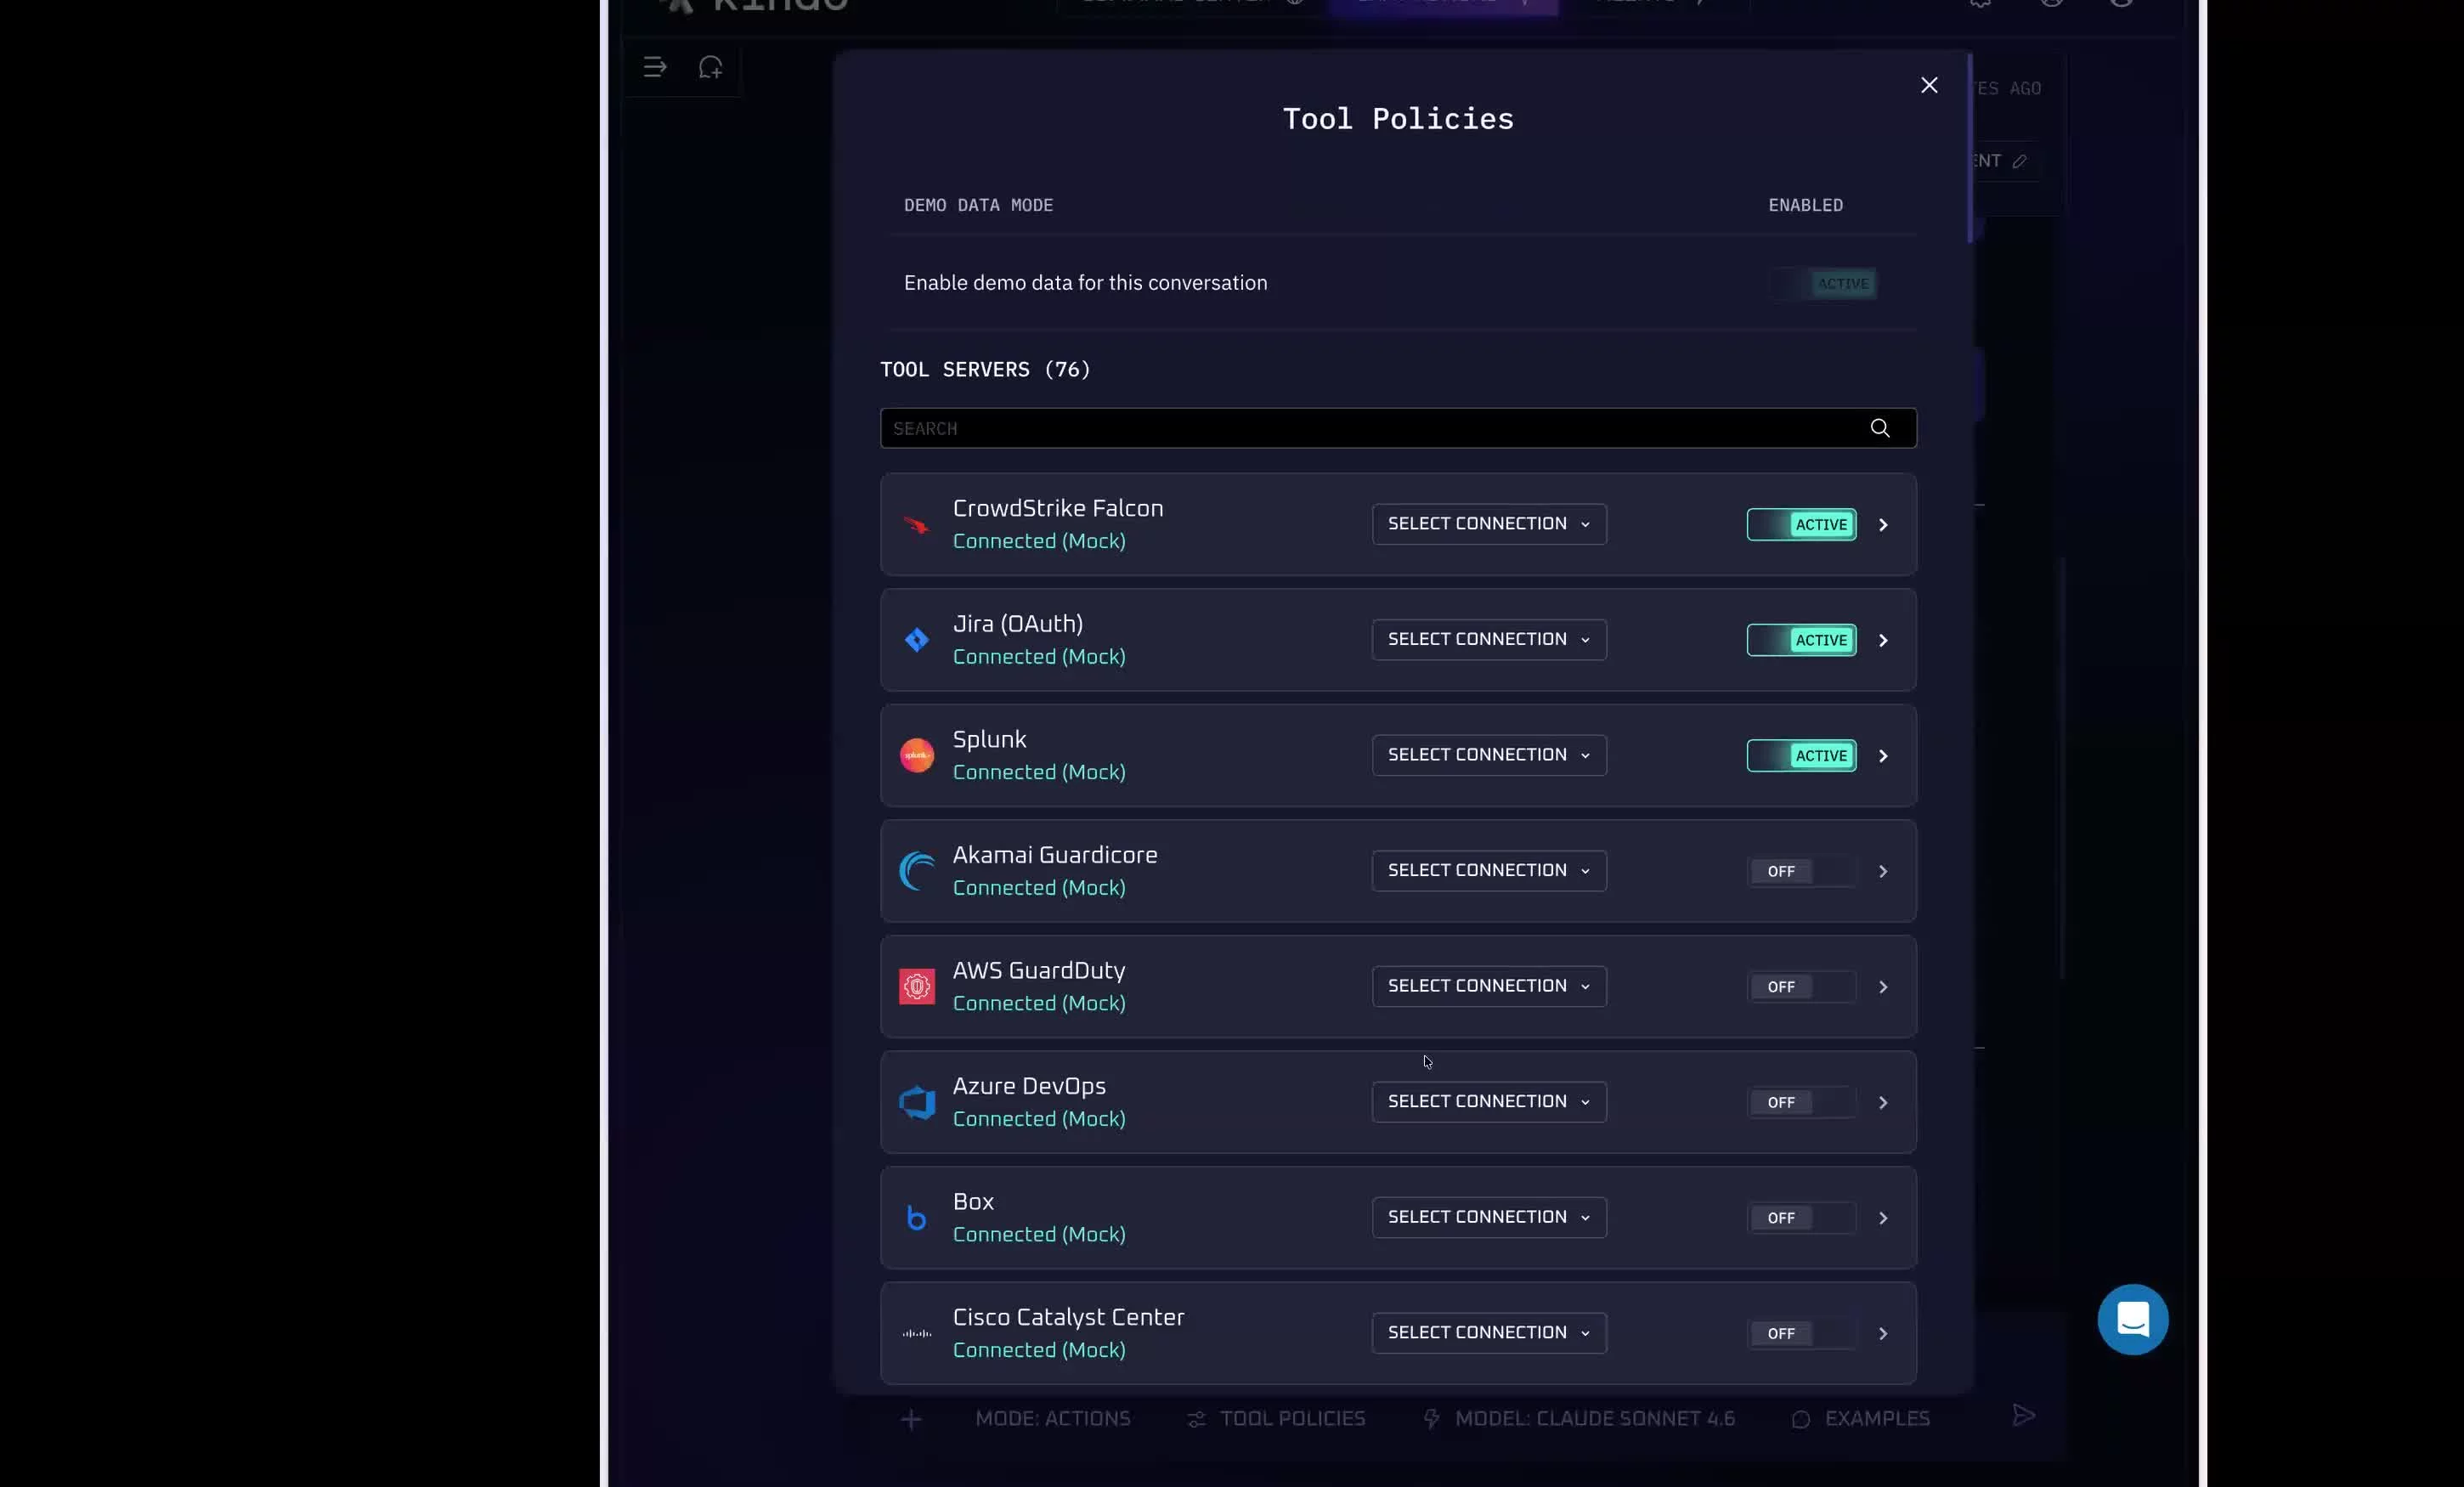Click the Azure DevOps logo icon

click(916, 1102)
